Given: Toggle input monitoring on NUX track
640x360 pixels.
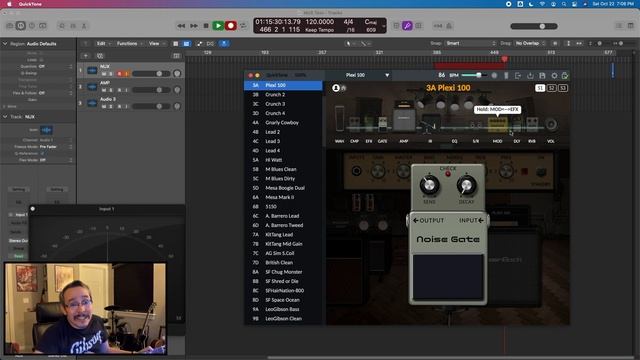Looking at the screenshot, I should [127, 74].
